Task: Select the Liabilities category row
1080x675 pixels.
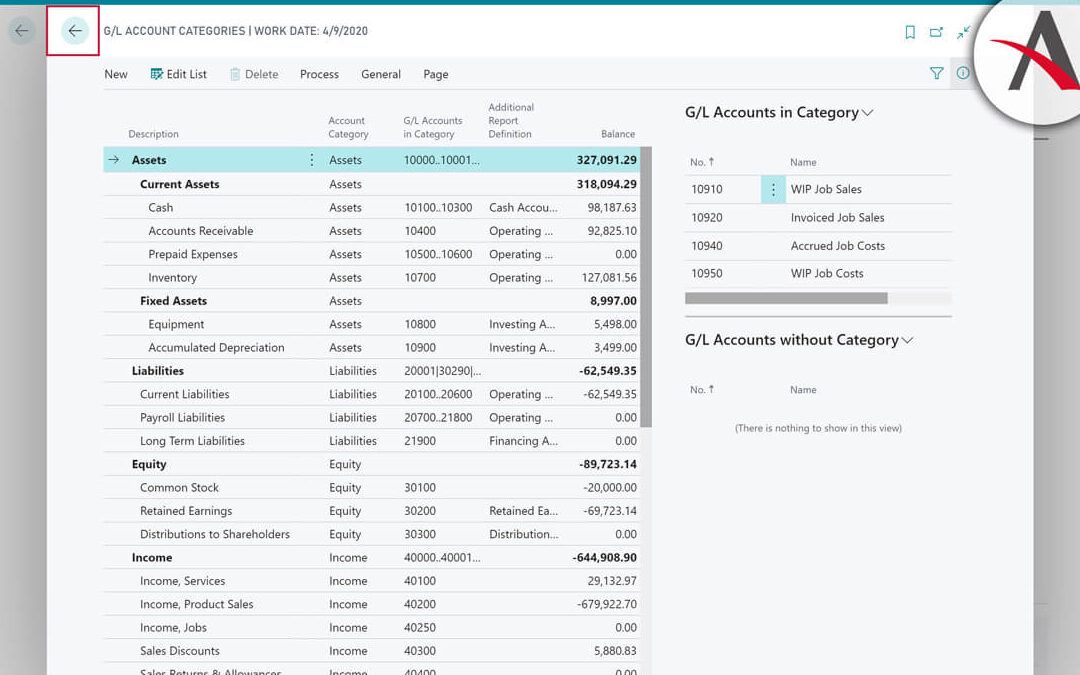Action: click(371, 371)
